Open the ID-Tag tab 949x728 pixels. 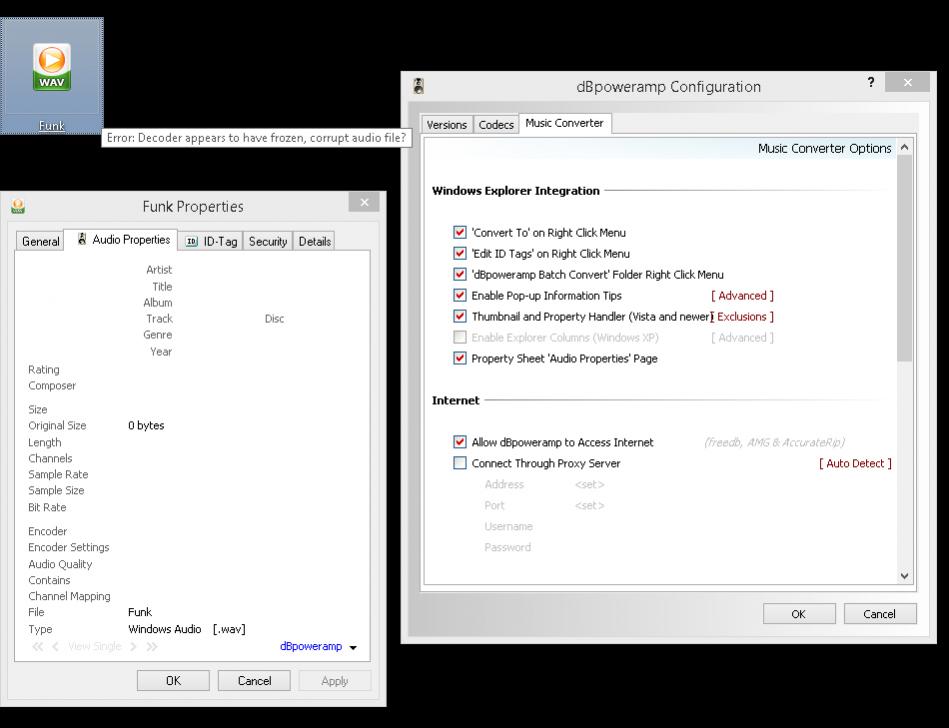point(212,241)
